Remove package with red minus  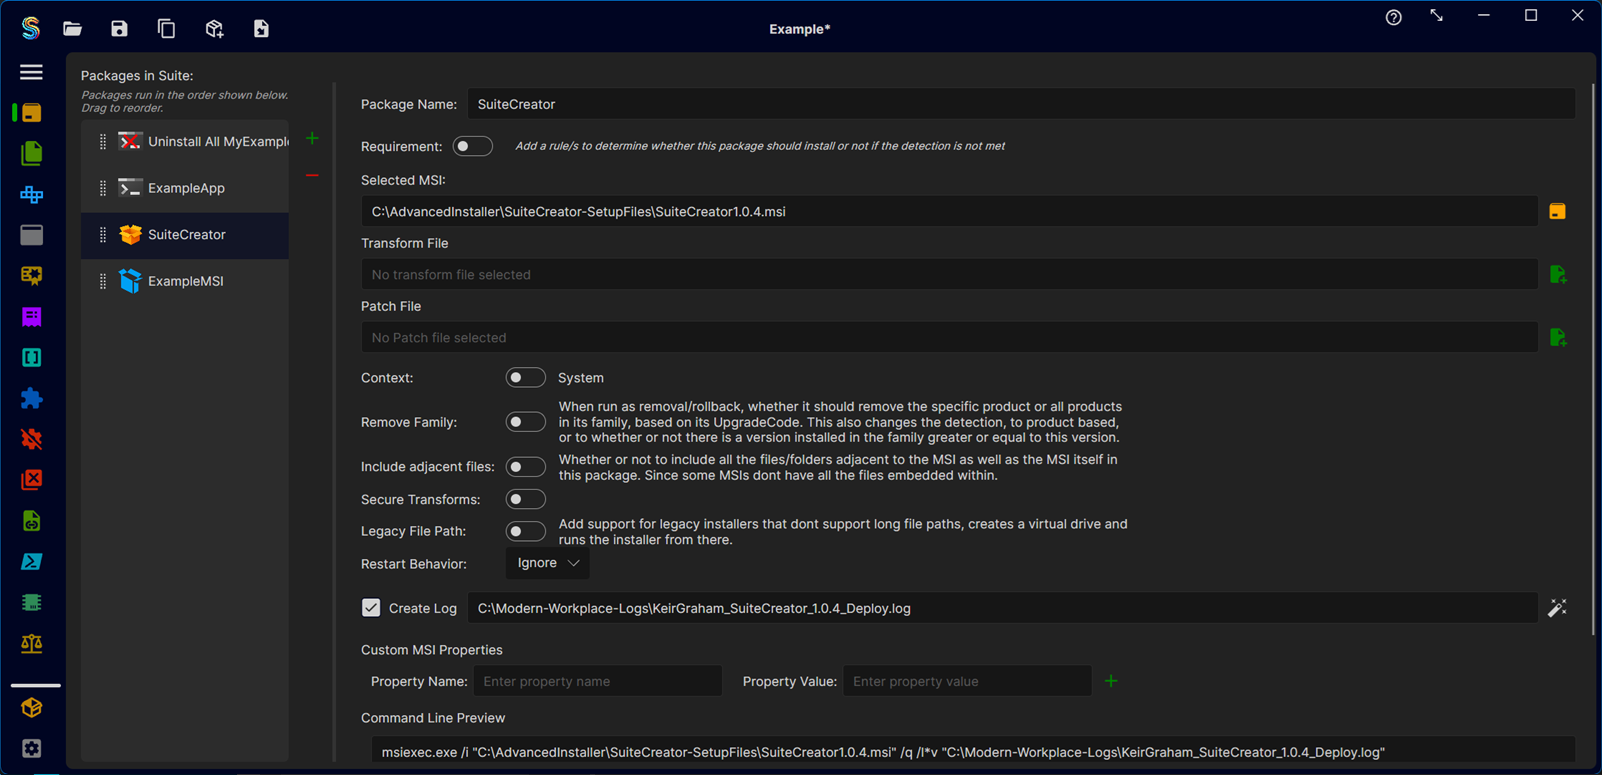[x=312, y=175]
